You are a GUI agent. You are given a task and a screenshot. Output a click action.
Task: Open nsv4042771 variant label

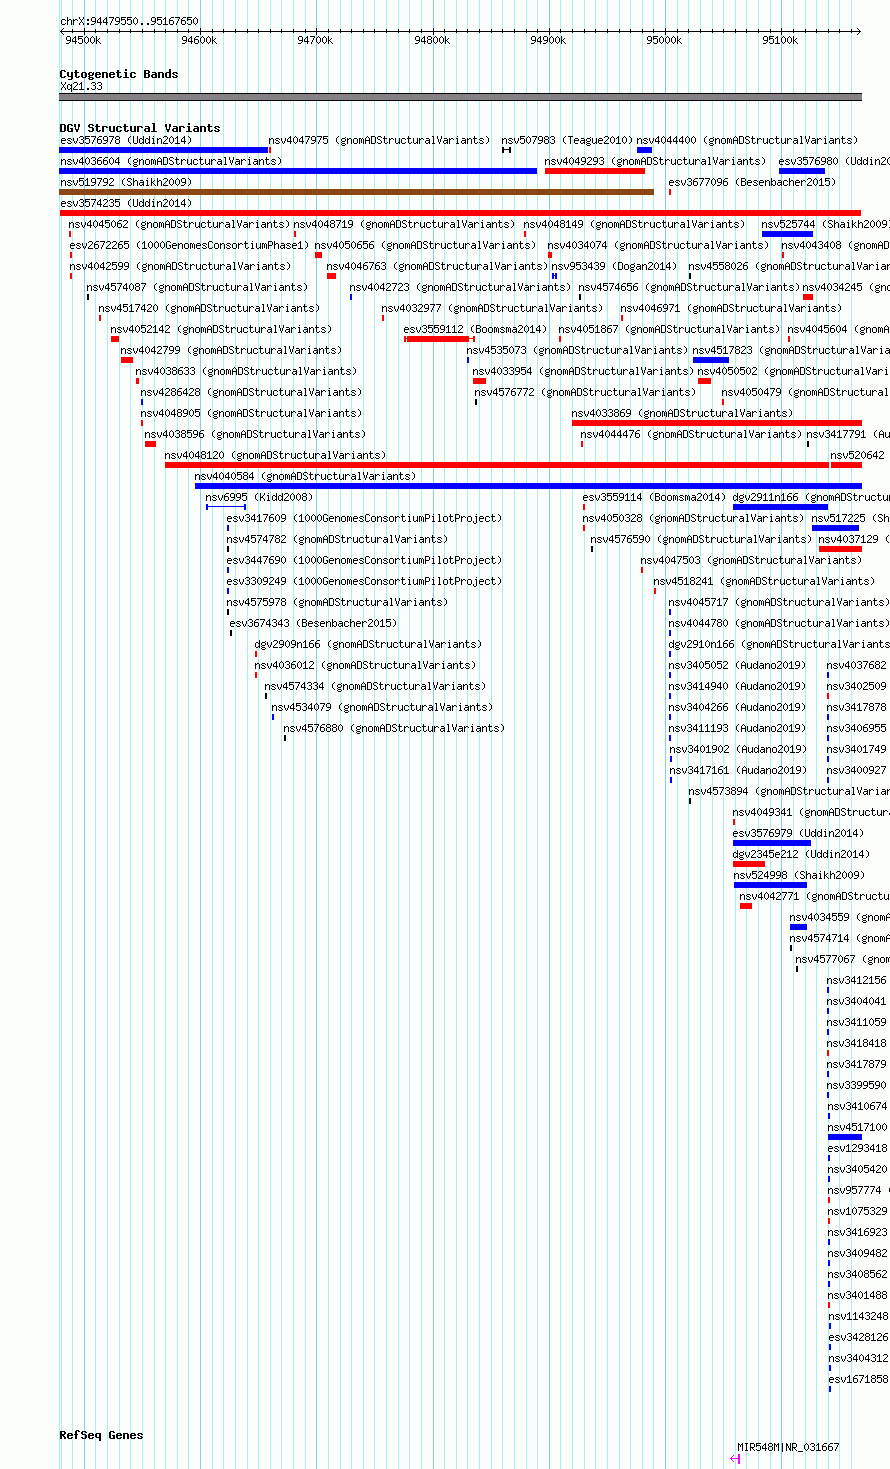814,896
